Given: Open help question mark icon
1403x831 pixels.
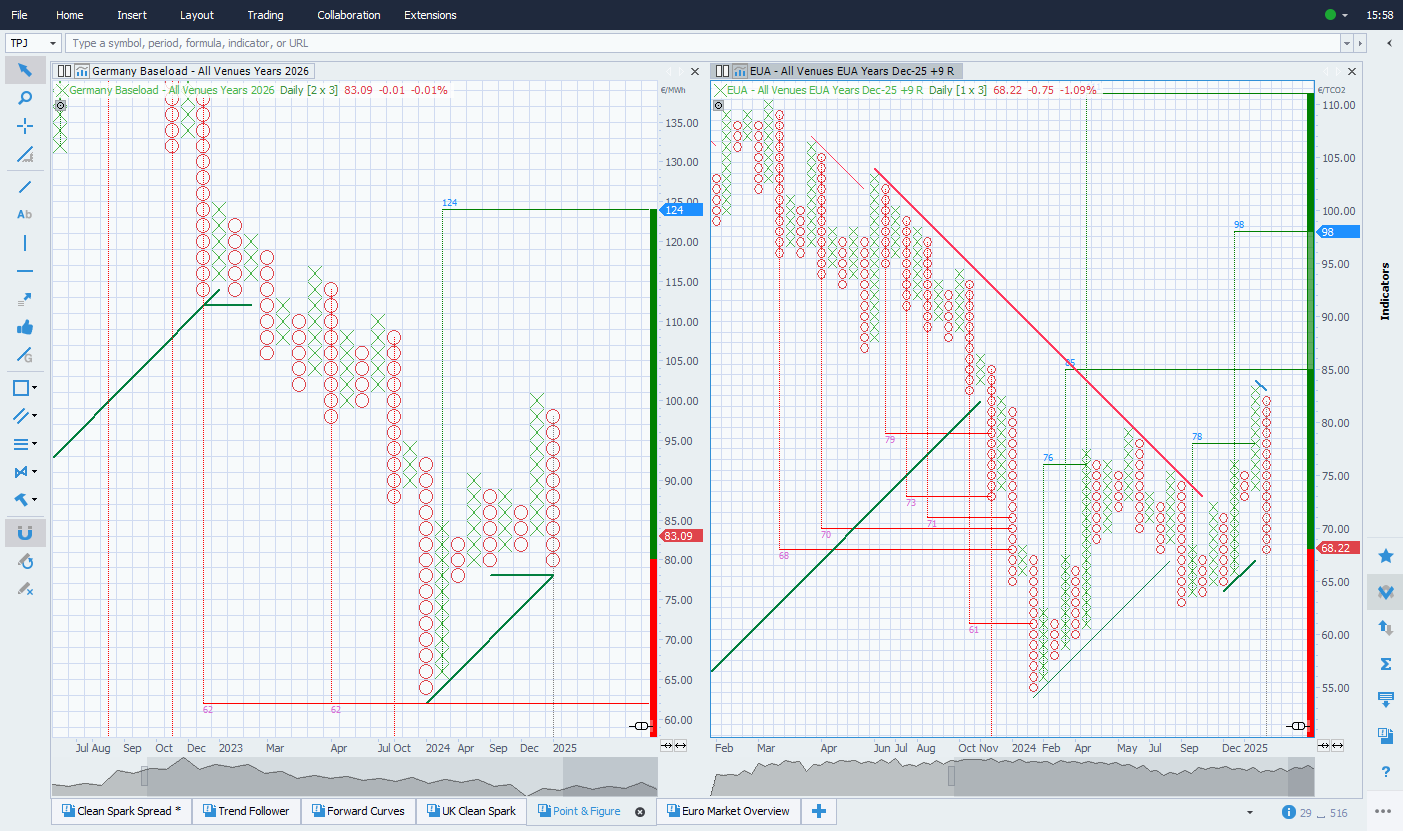Looking at the screenshot, I should pos(1385,772).
